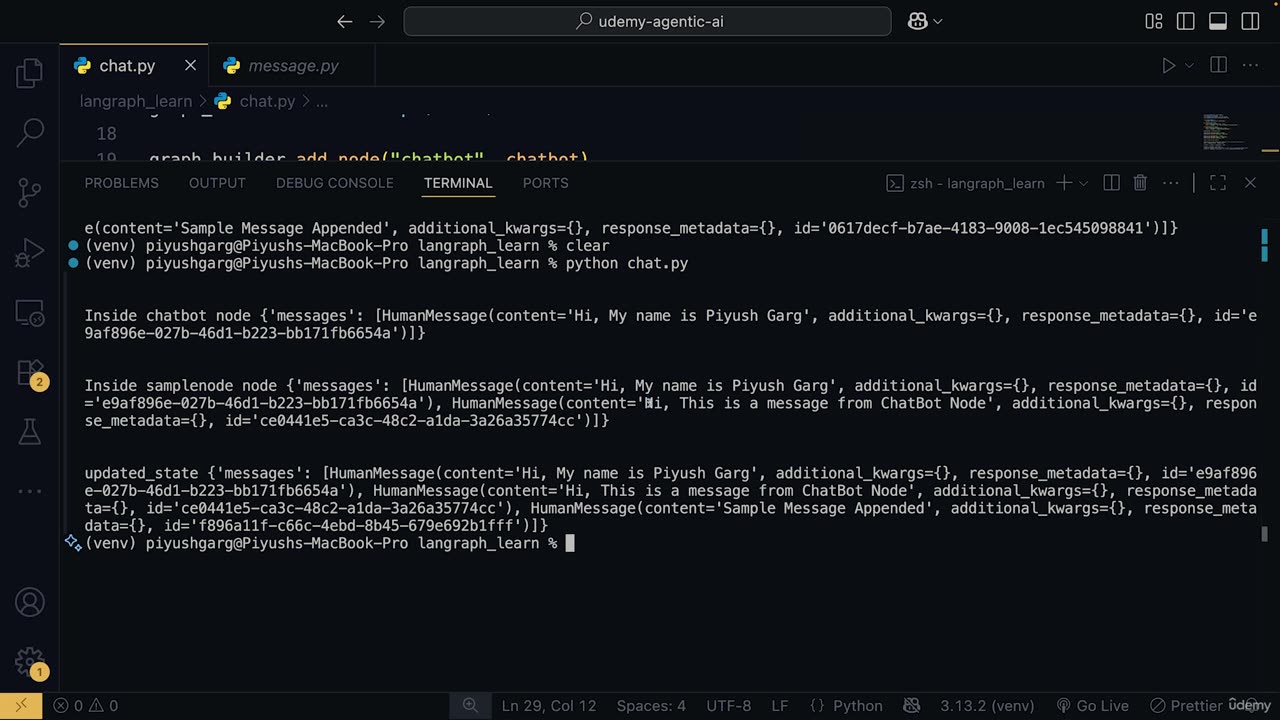1280x720 pixels.
Task: Open the Source Control view
Action: [x=30, y=191]
